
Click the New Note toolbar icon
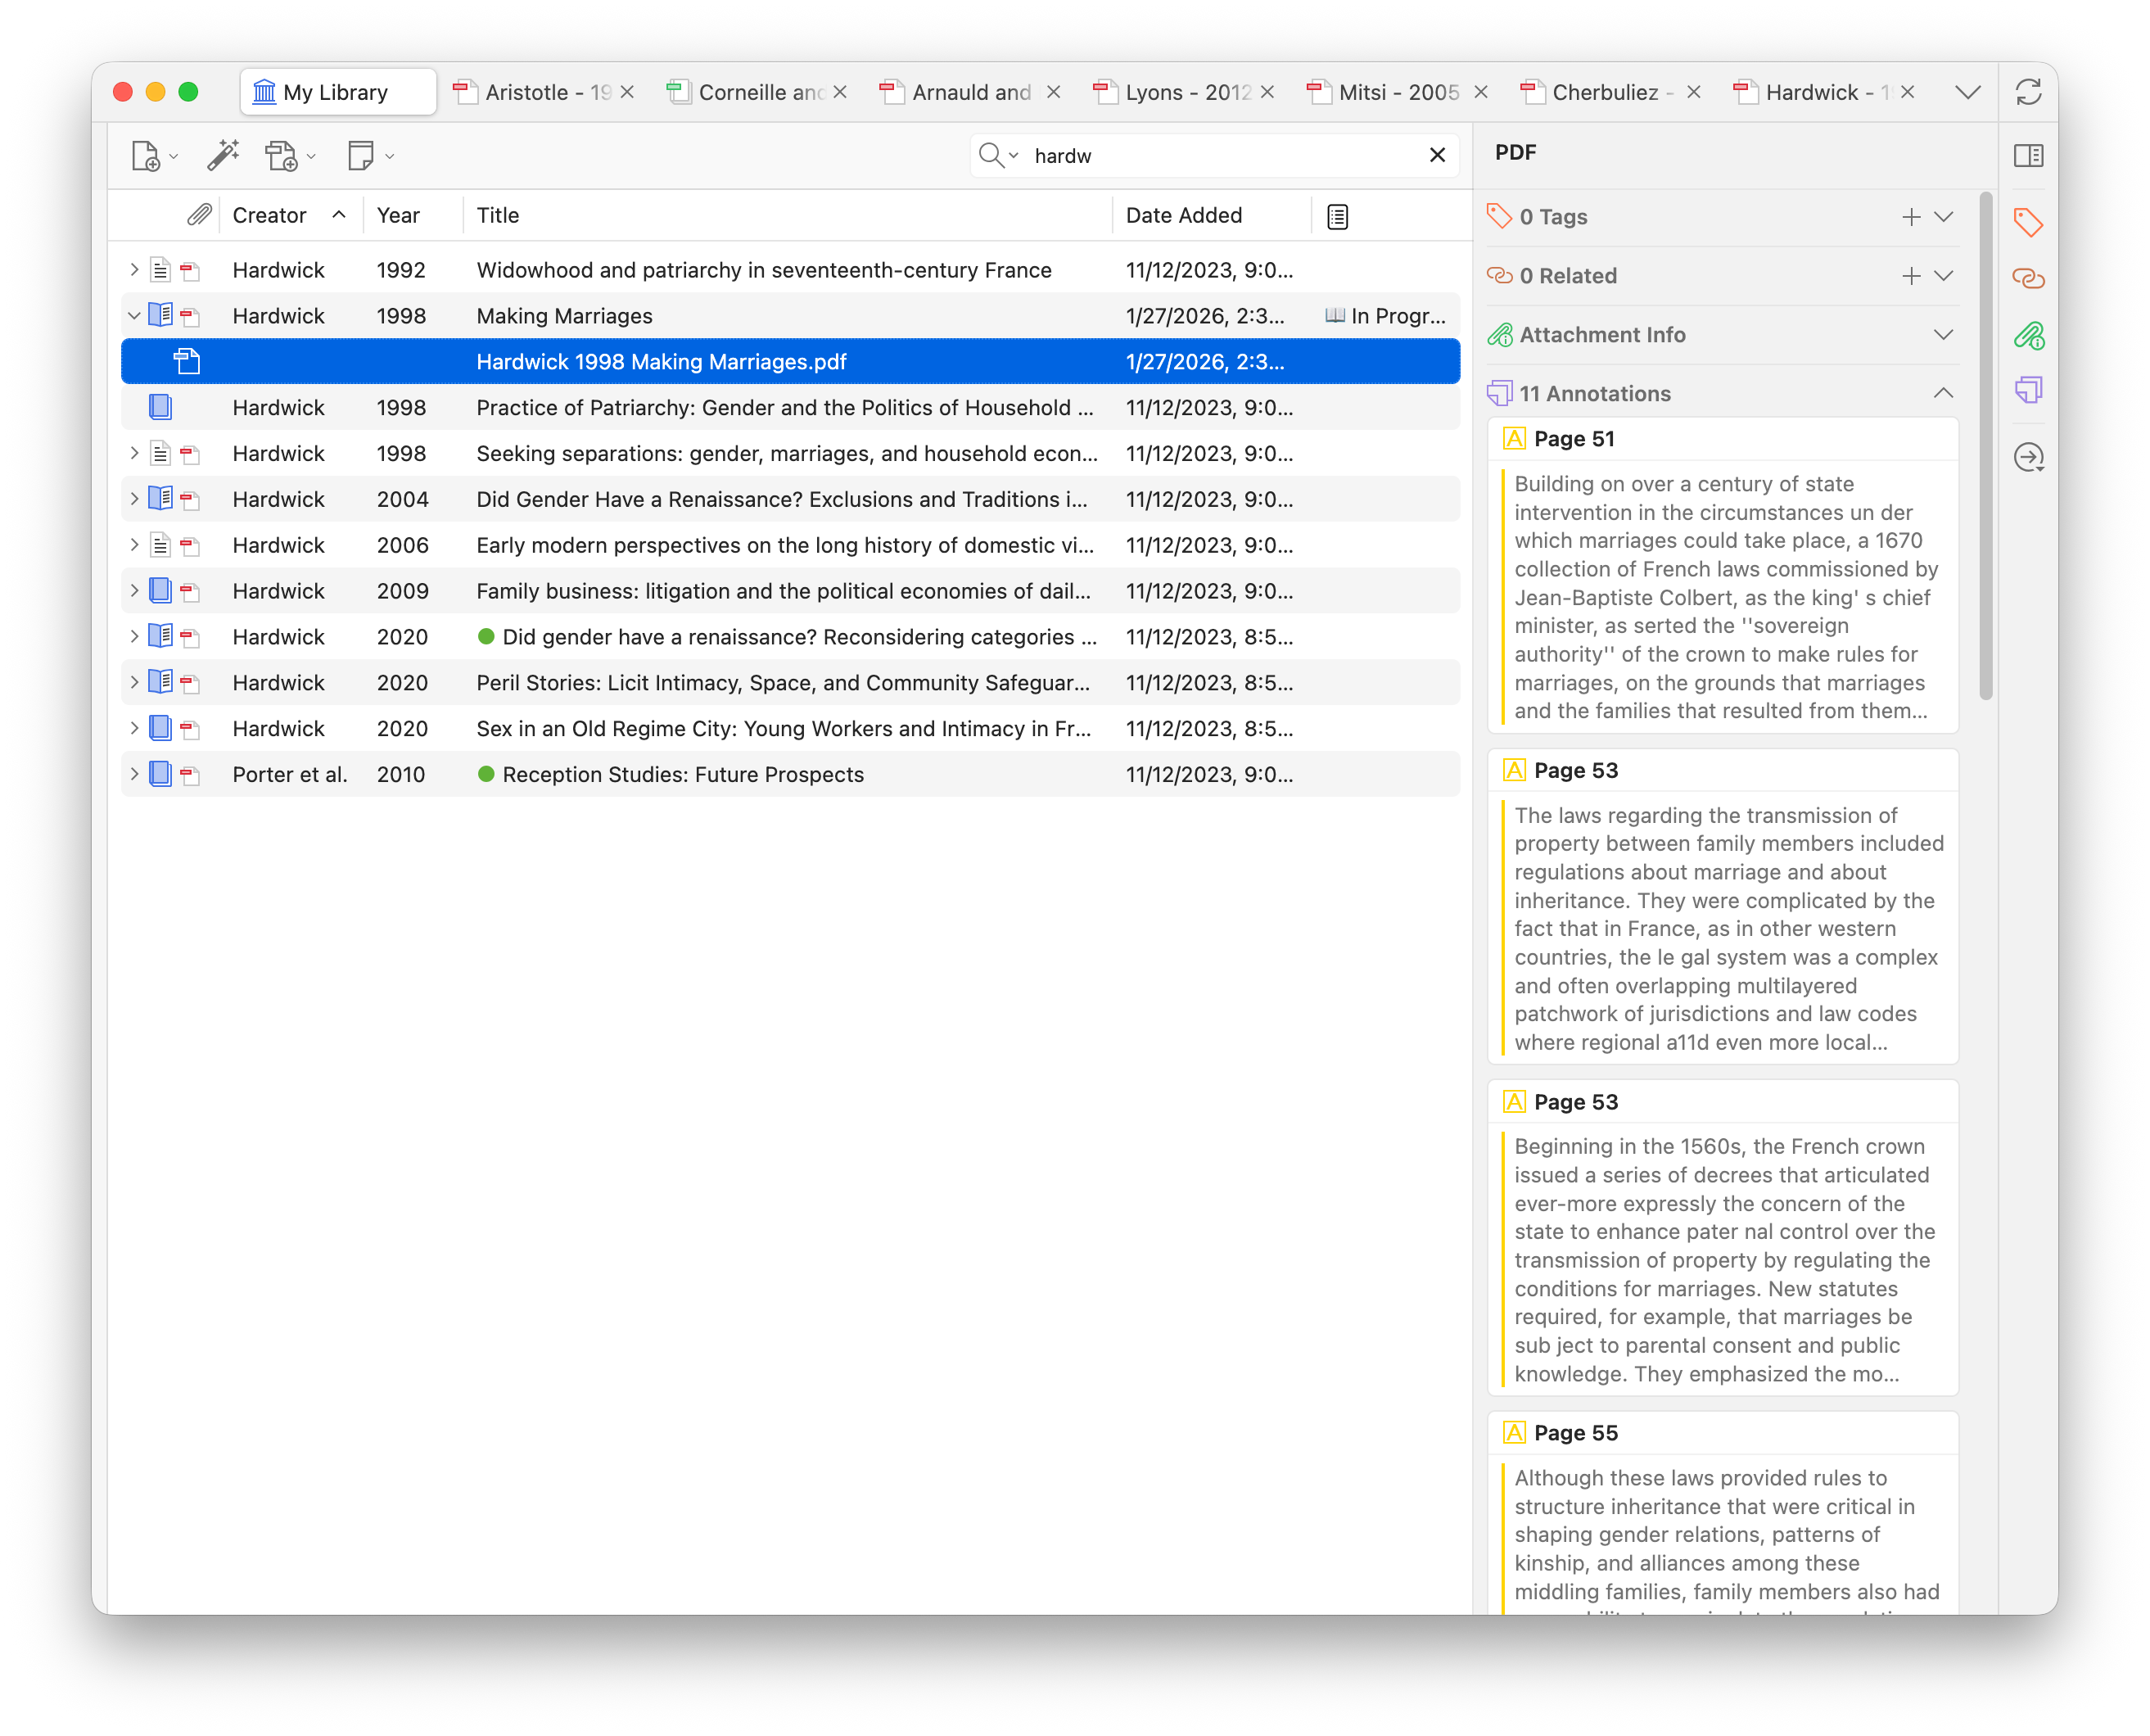point(360,155)
